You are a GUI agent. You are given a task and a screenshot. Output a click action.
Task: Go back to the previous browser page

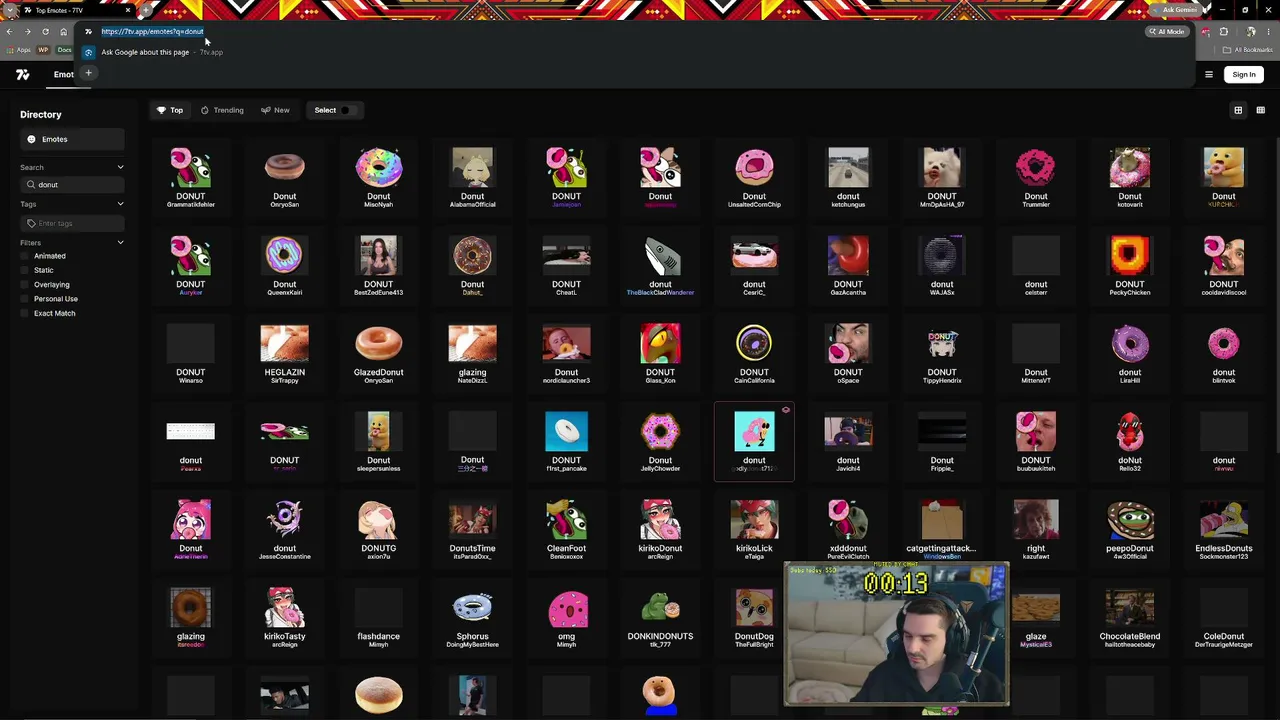(9, 31)
